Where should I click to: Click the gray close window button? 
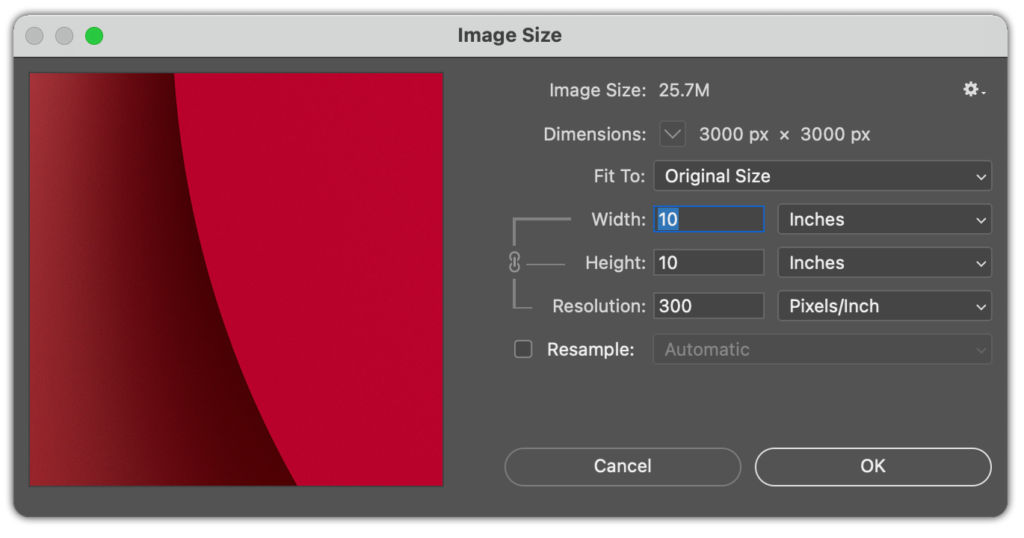pos(35,36)
